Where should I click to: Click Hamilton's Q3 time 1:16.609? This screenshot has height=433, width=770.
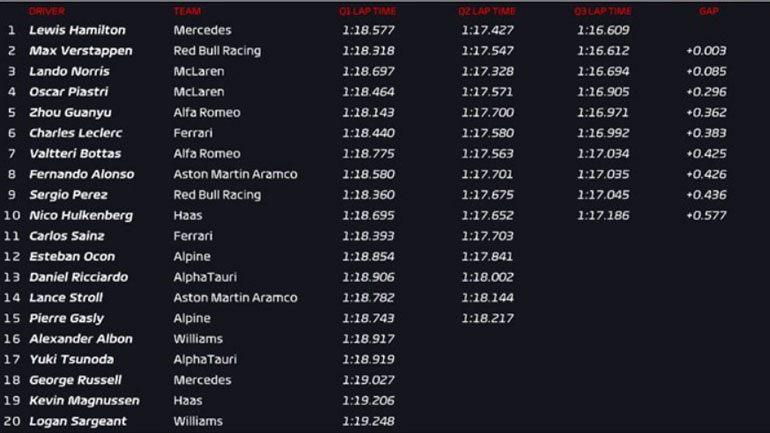coord(603,30)
